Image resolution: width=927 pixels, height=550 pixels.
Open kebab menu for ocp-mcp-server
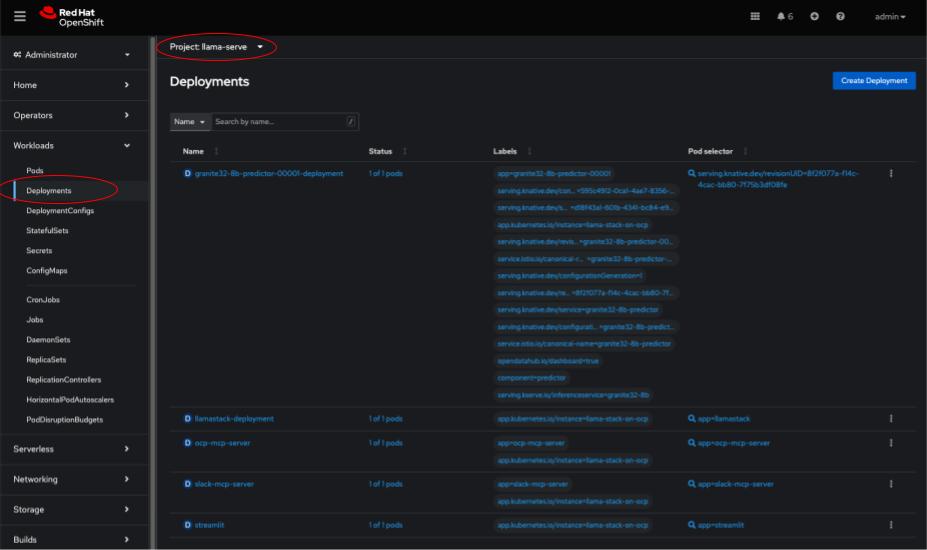tap(891, 443)
